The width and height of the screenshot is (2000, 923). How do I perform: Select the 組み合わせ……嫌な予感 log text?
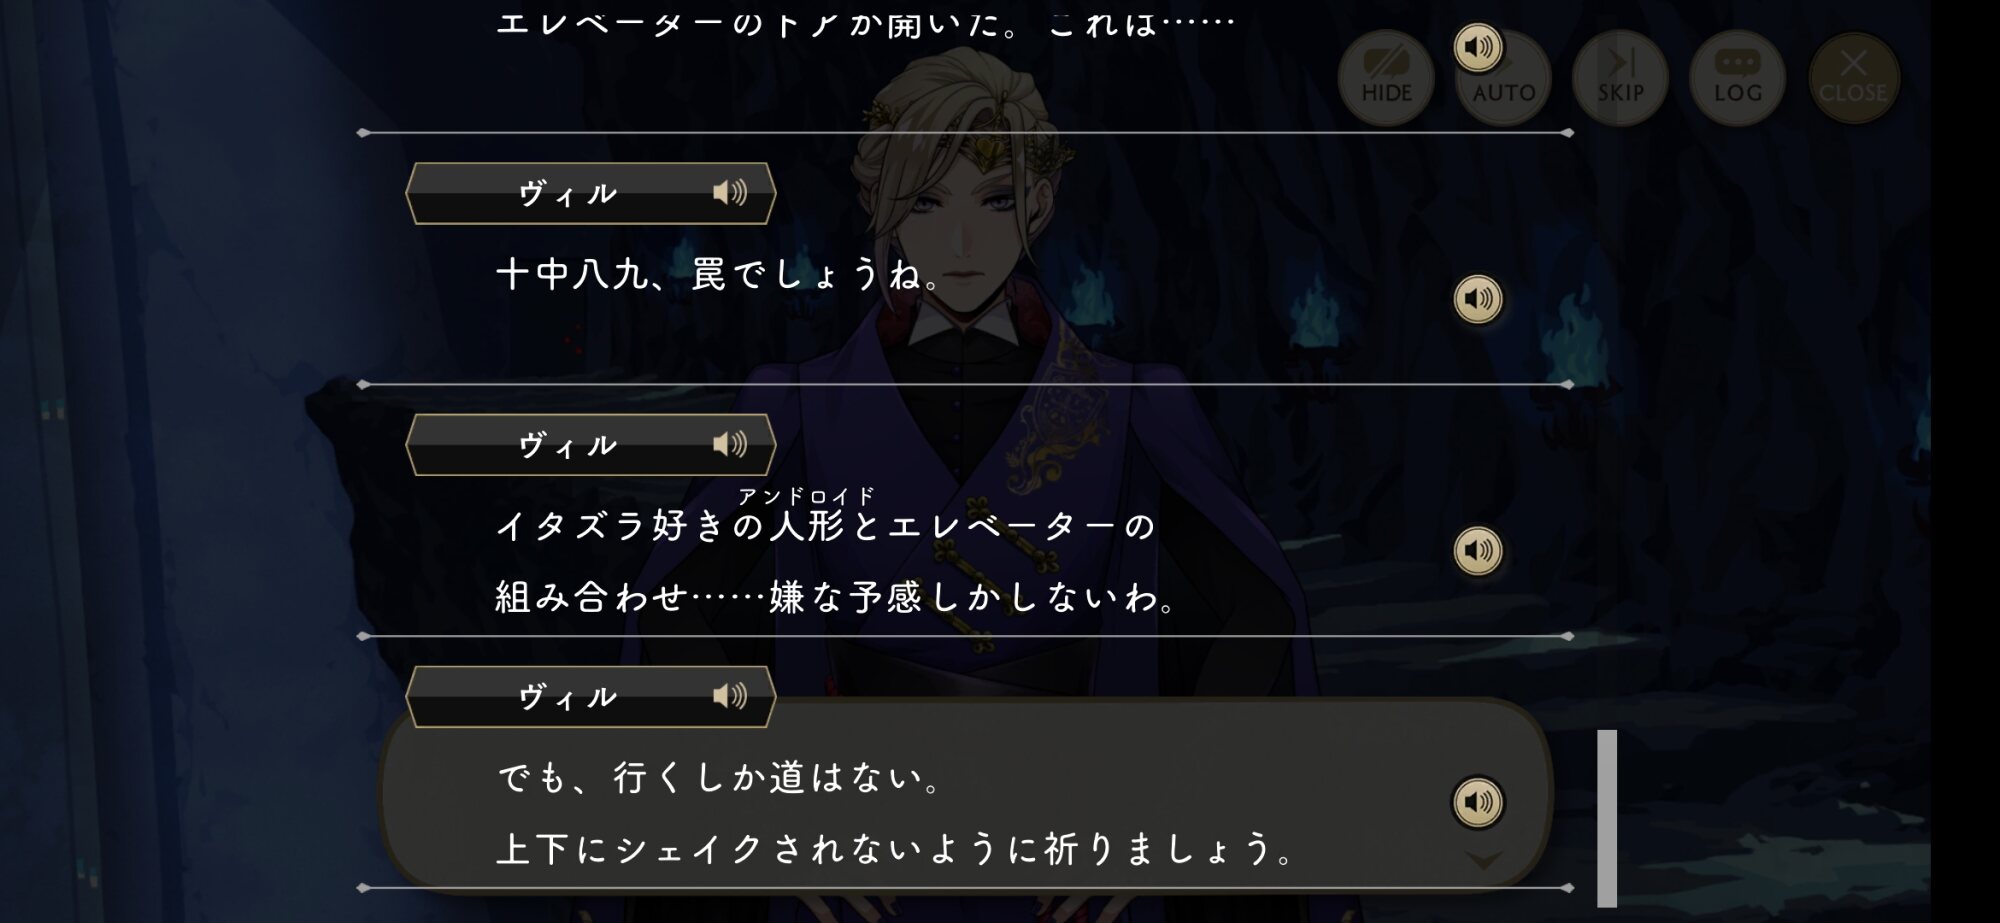pyautogui.click(x=836, y=598)
